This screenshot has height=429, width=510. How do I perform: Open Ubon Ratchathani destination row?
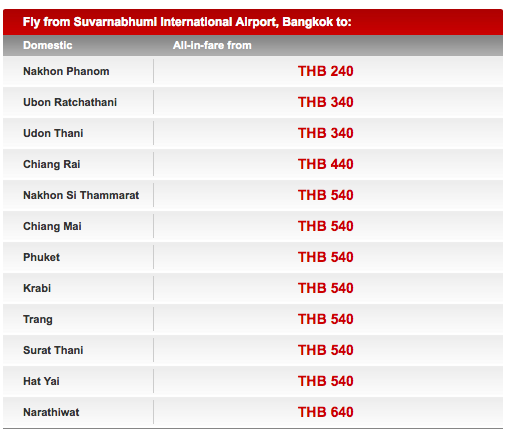pyautogui.click(x=253, y=102)
